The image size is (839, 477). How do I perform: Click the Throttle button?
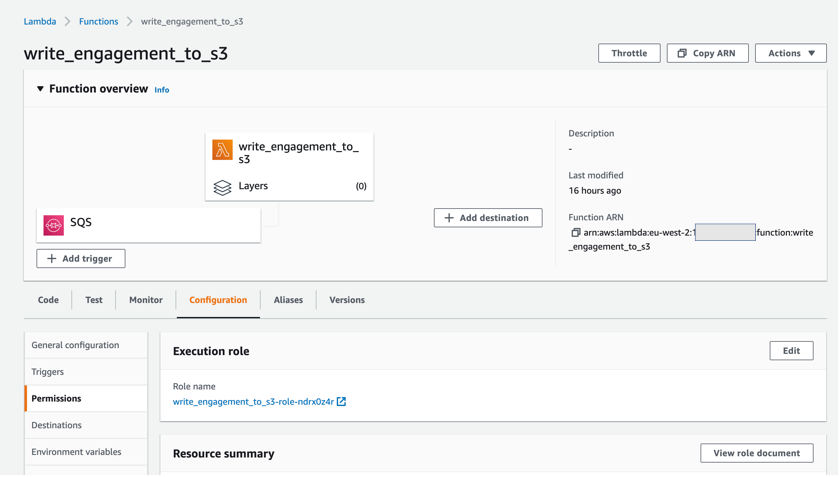click(x=629, y=53)
